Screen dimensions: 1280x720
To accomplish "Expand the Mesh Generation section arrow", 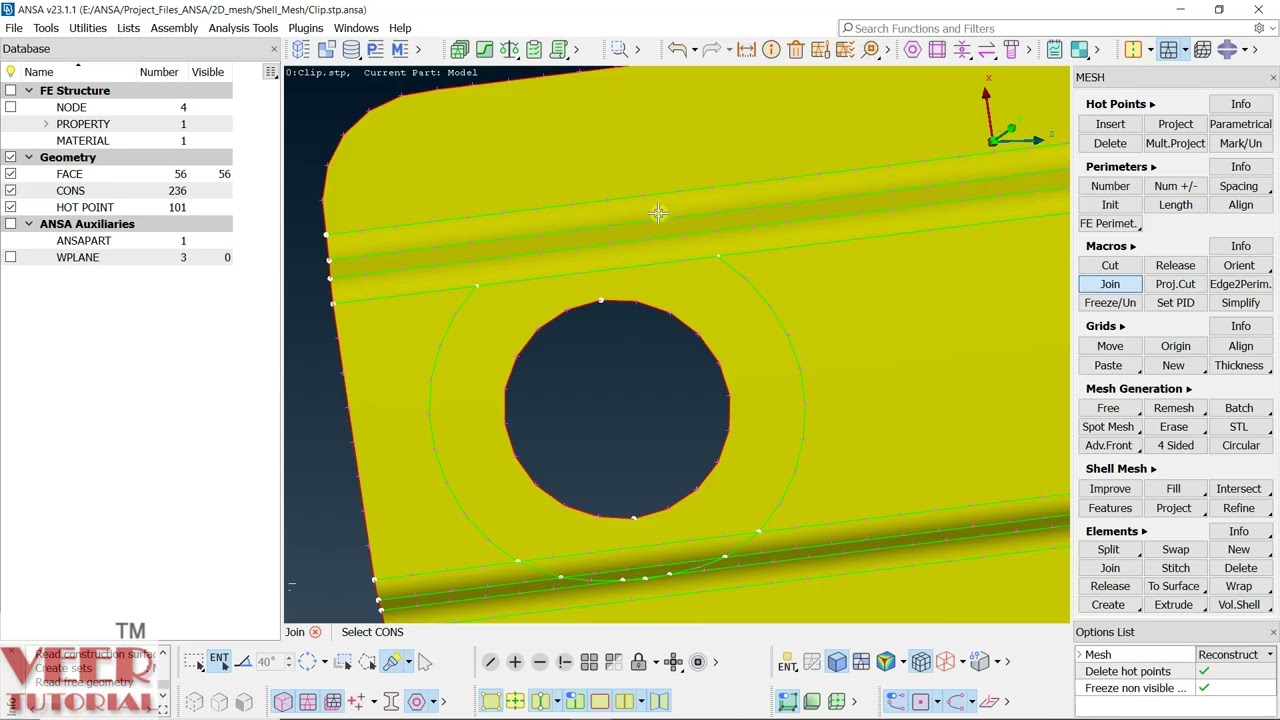I will [1188, 389].
